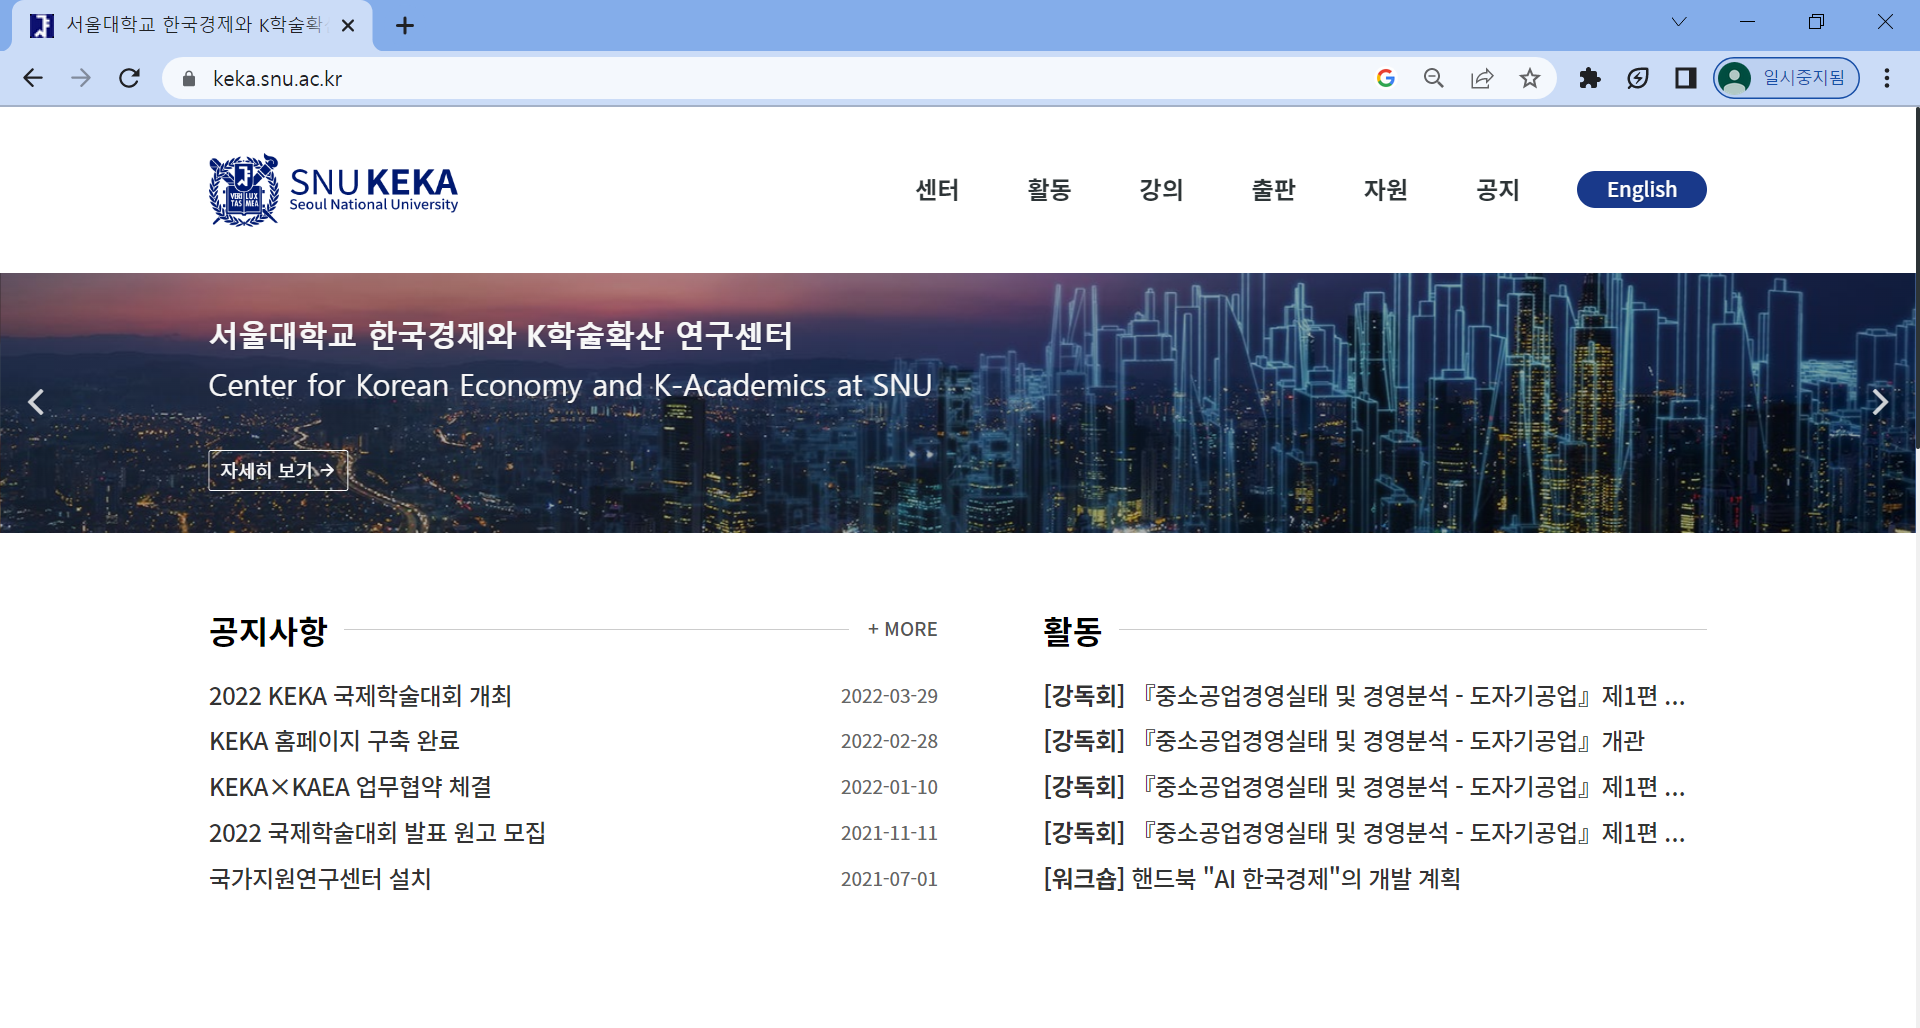1920x1028 pixels.
Task: Open the 센터 menu
Action: [937, 190]
